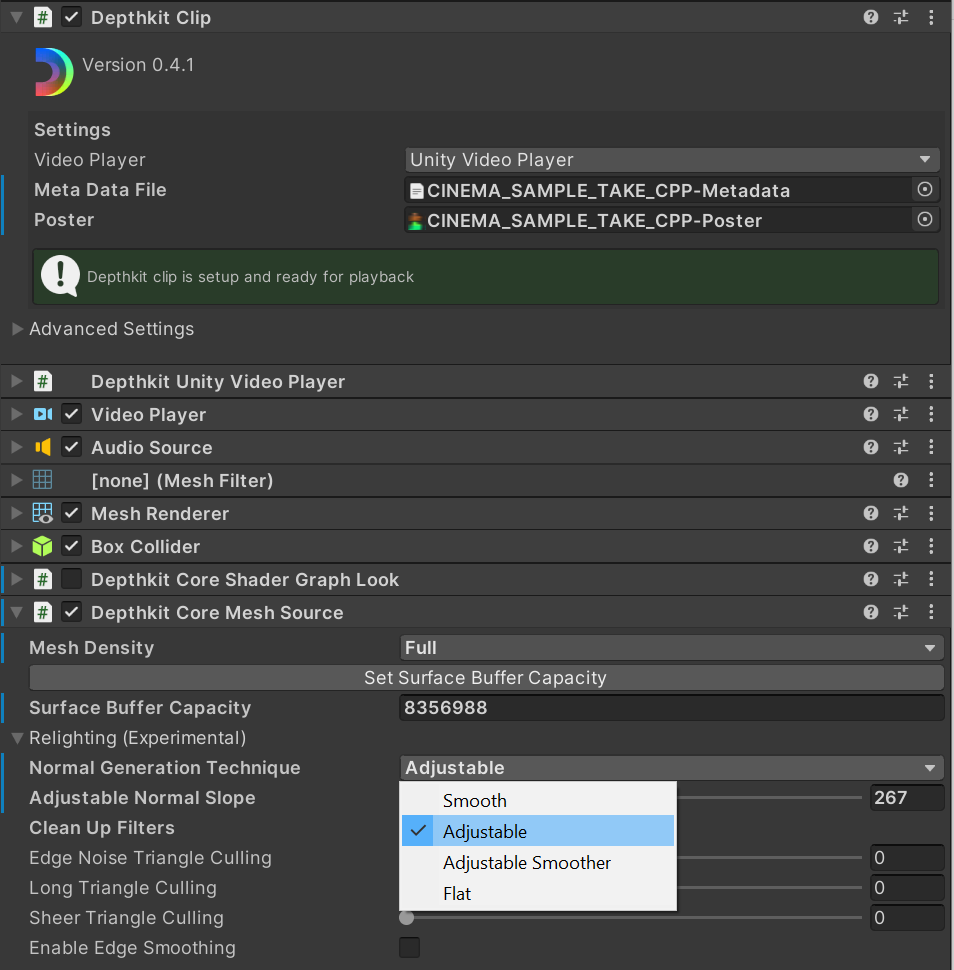The height and width of the screenshot is (970, 954).
Task: Open help for Depthkit Clip component
Action: click(871, 17)
